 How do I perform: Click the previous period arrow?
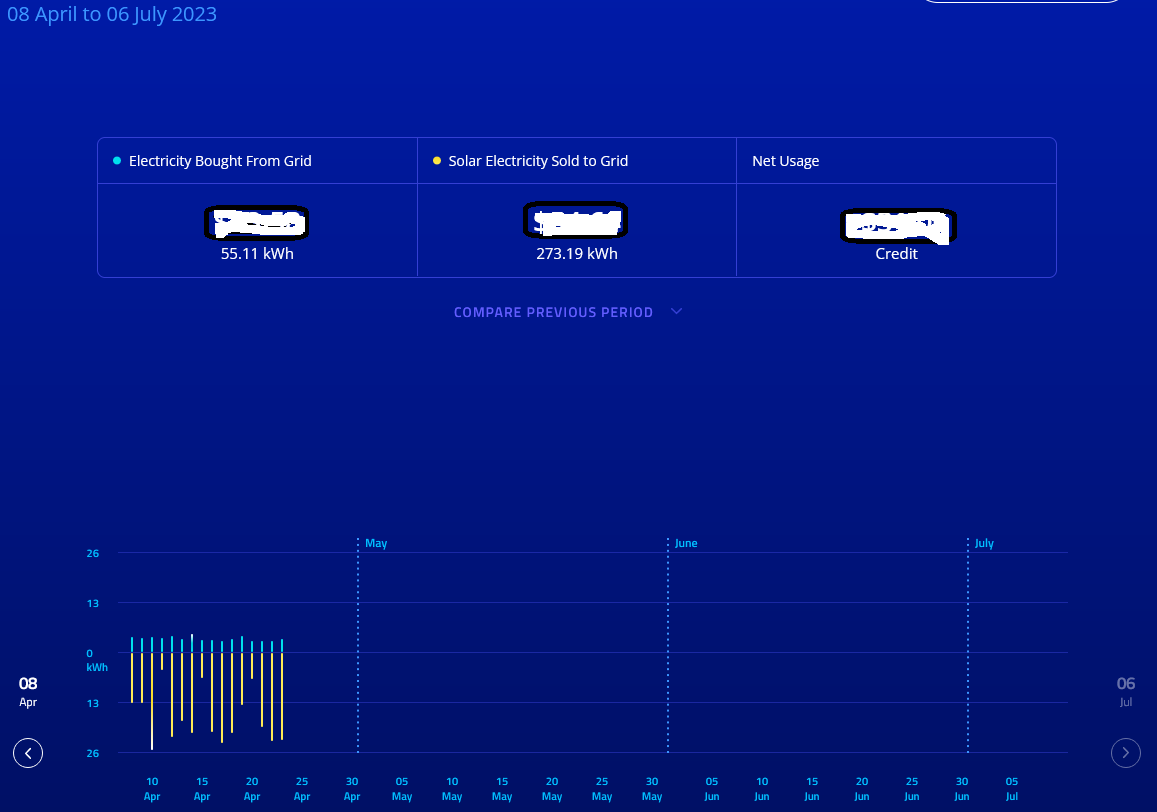(28, 753)
